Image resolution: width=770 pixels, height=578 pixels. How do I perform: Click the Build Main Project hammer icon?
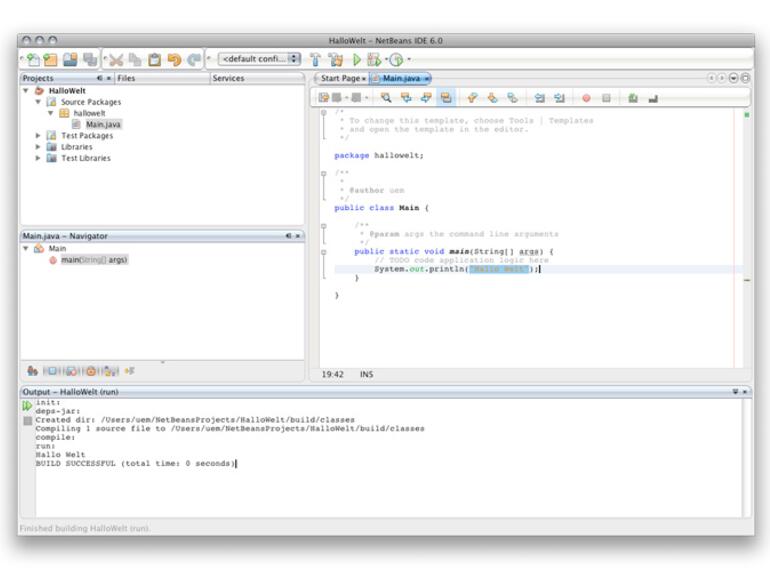coord(315,57)
